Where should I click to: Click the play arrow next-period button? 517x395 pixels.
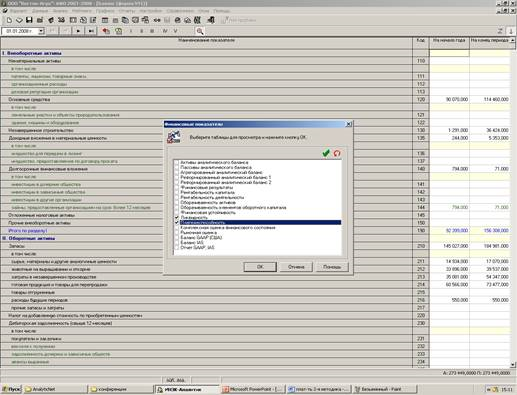(78, 31)
